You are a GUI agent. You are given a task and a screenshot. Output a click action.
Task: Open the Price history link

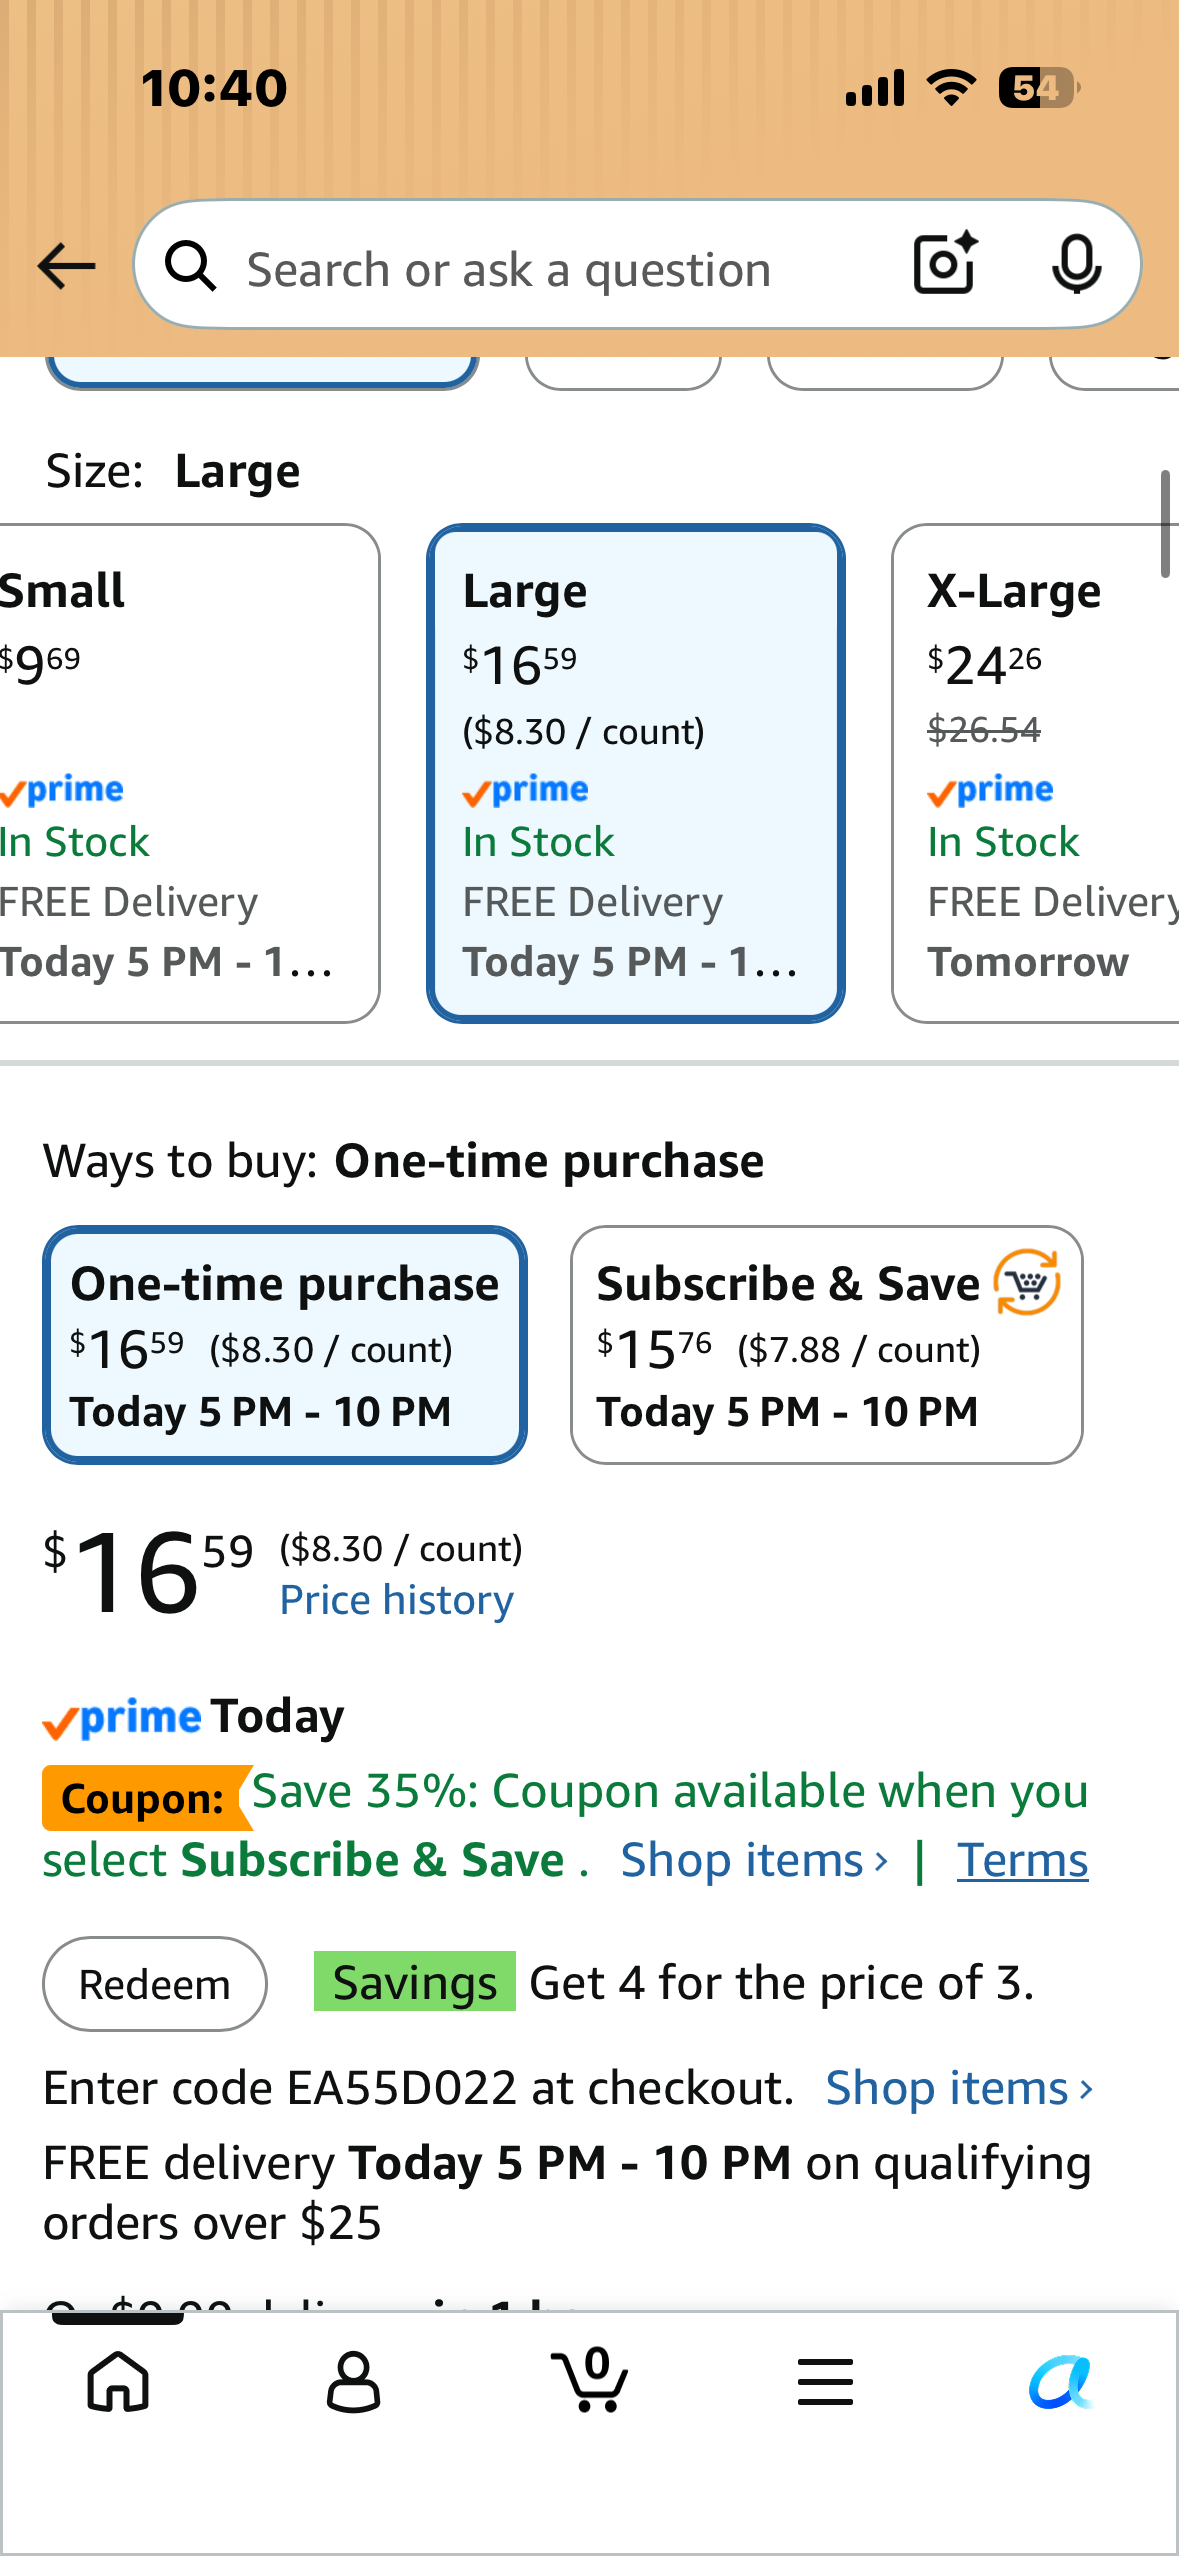coord(397,1601)
